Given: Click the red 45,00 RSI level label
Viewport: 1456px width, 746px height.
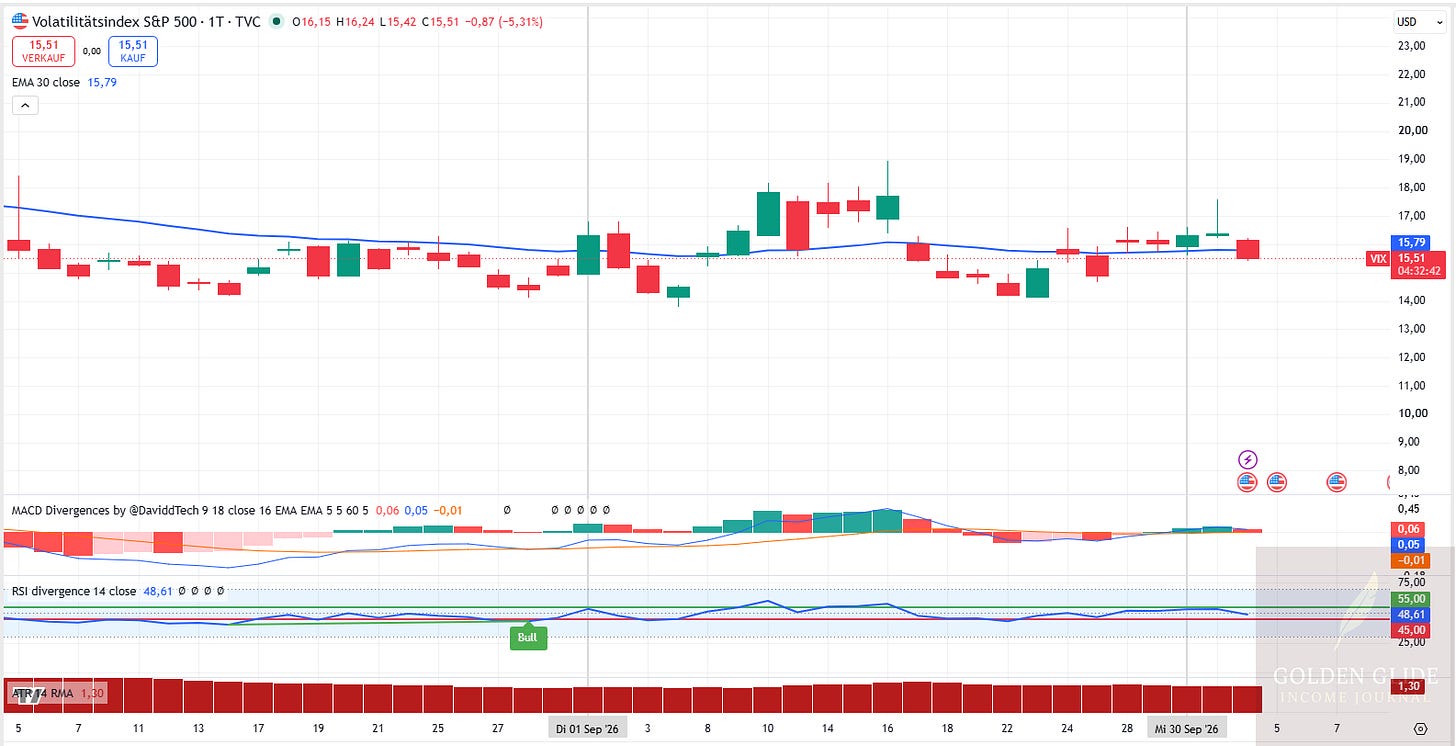Looking at the screenshot, I should 1410,630.
